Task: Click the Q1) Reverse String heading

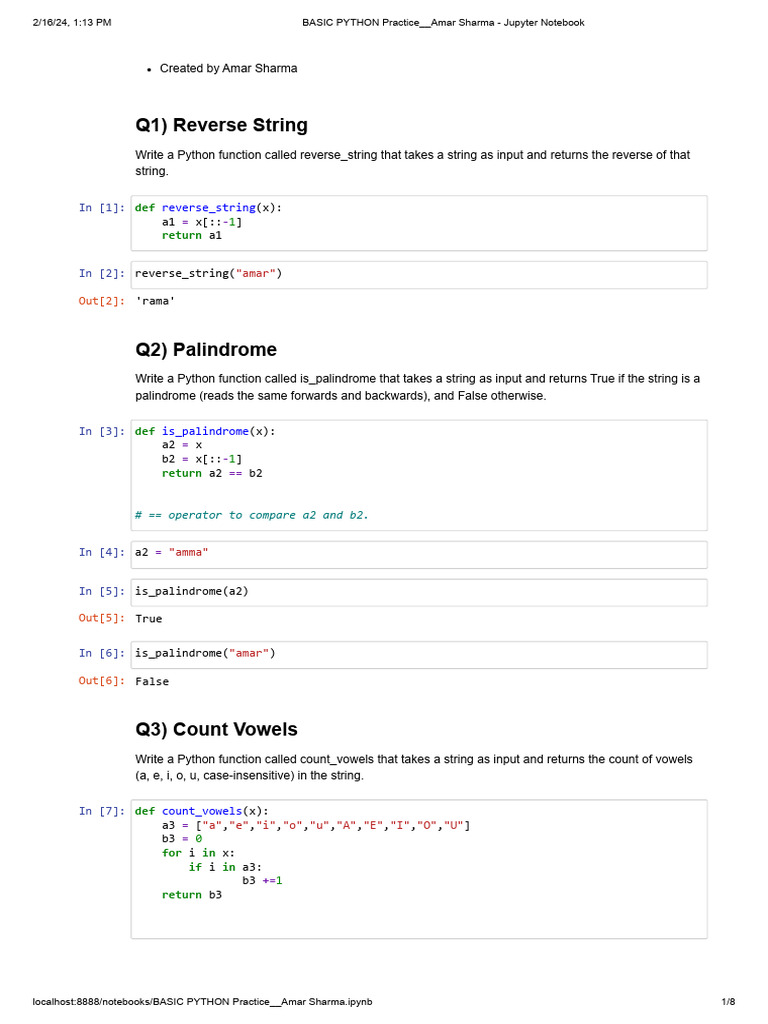Action: [x=221, y=125]
